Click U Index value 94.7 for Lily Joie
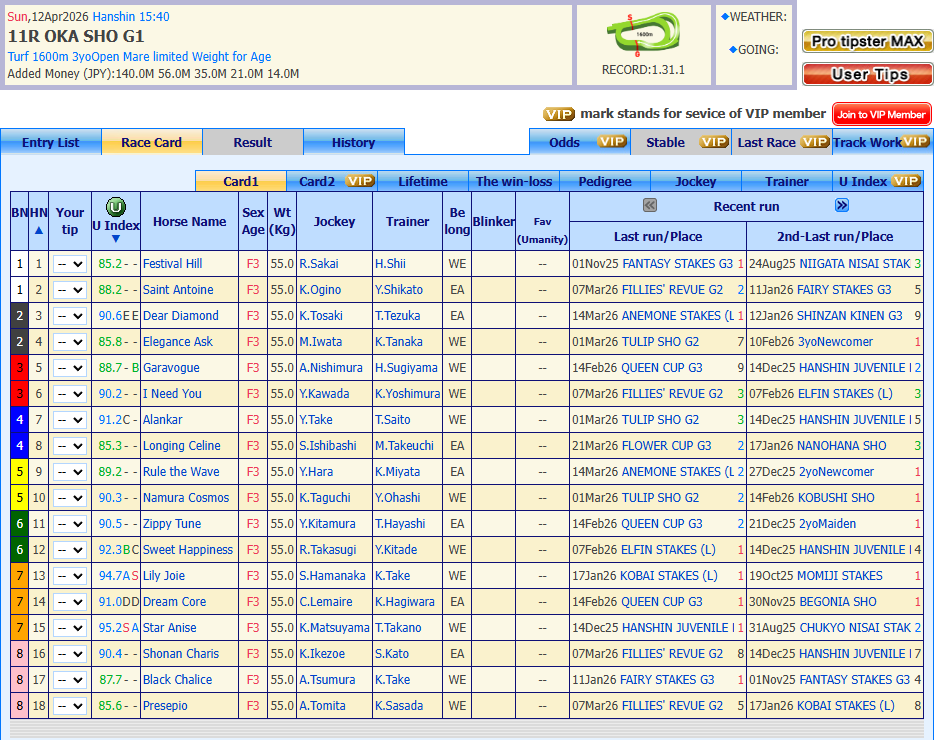The image size is (941, 740). click(x=110, y=576)
